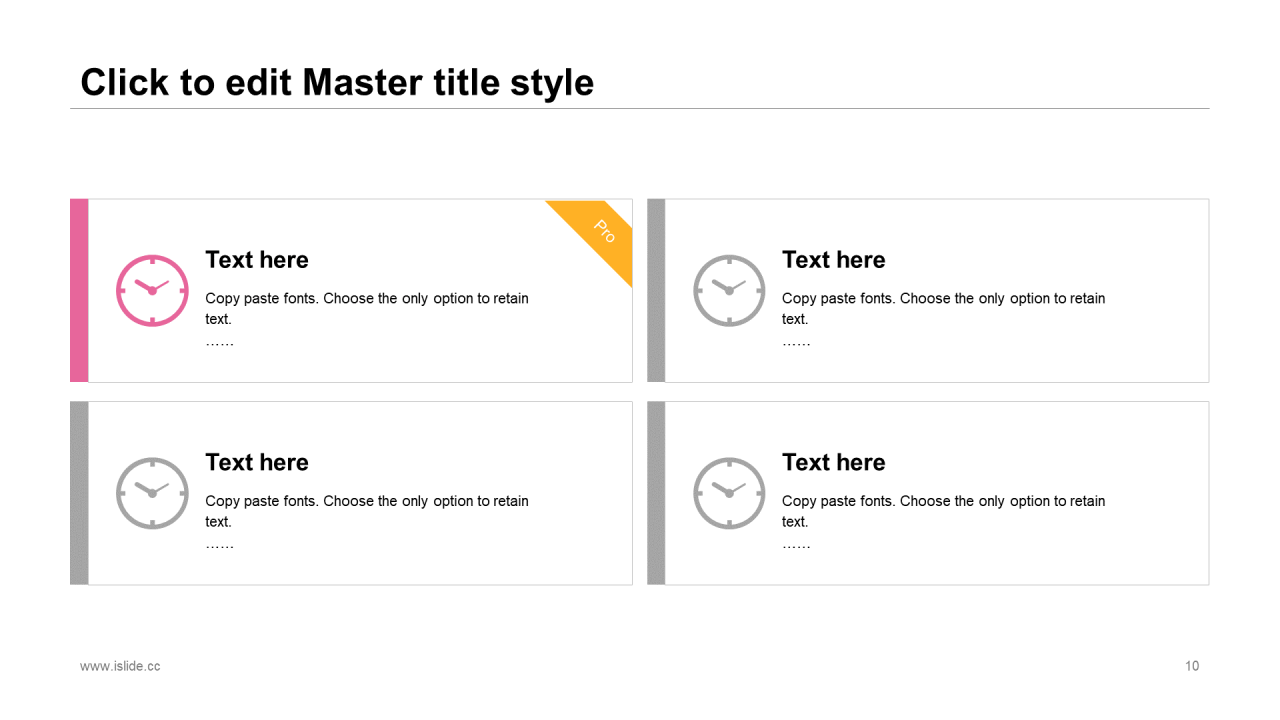
Task: Select the pink accent bar of first card
Action: [79, 290]
